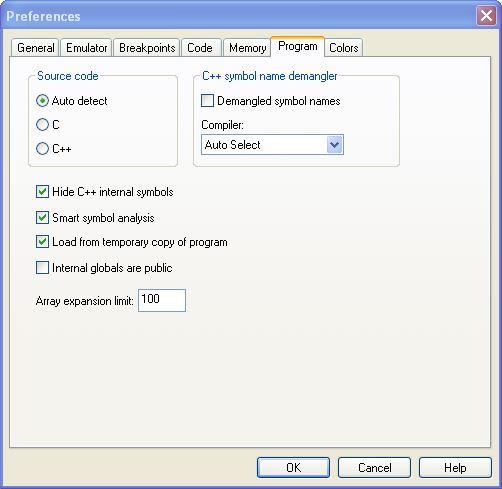Viewport: 502px width, 489px height.
Task: Switch to the Colors tab
Action: (344, 48)
